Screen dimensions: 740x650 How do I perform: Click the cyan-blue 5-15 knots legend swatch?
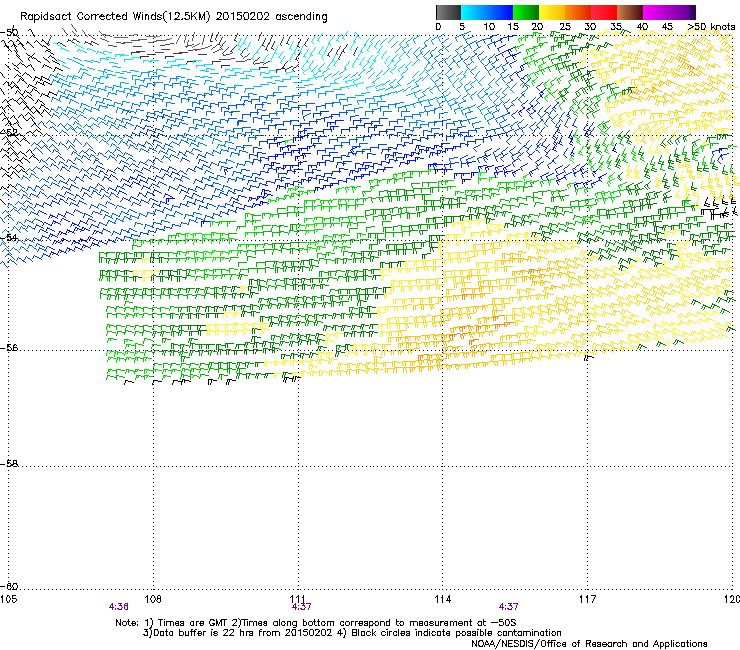[x=487, y=12]
